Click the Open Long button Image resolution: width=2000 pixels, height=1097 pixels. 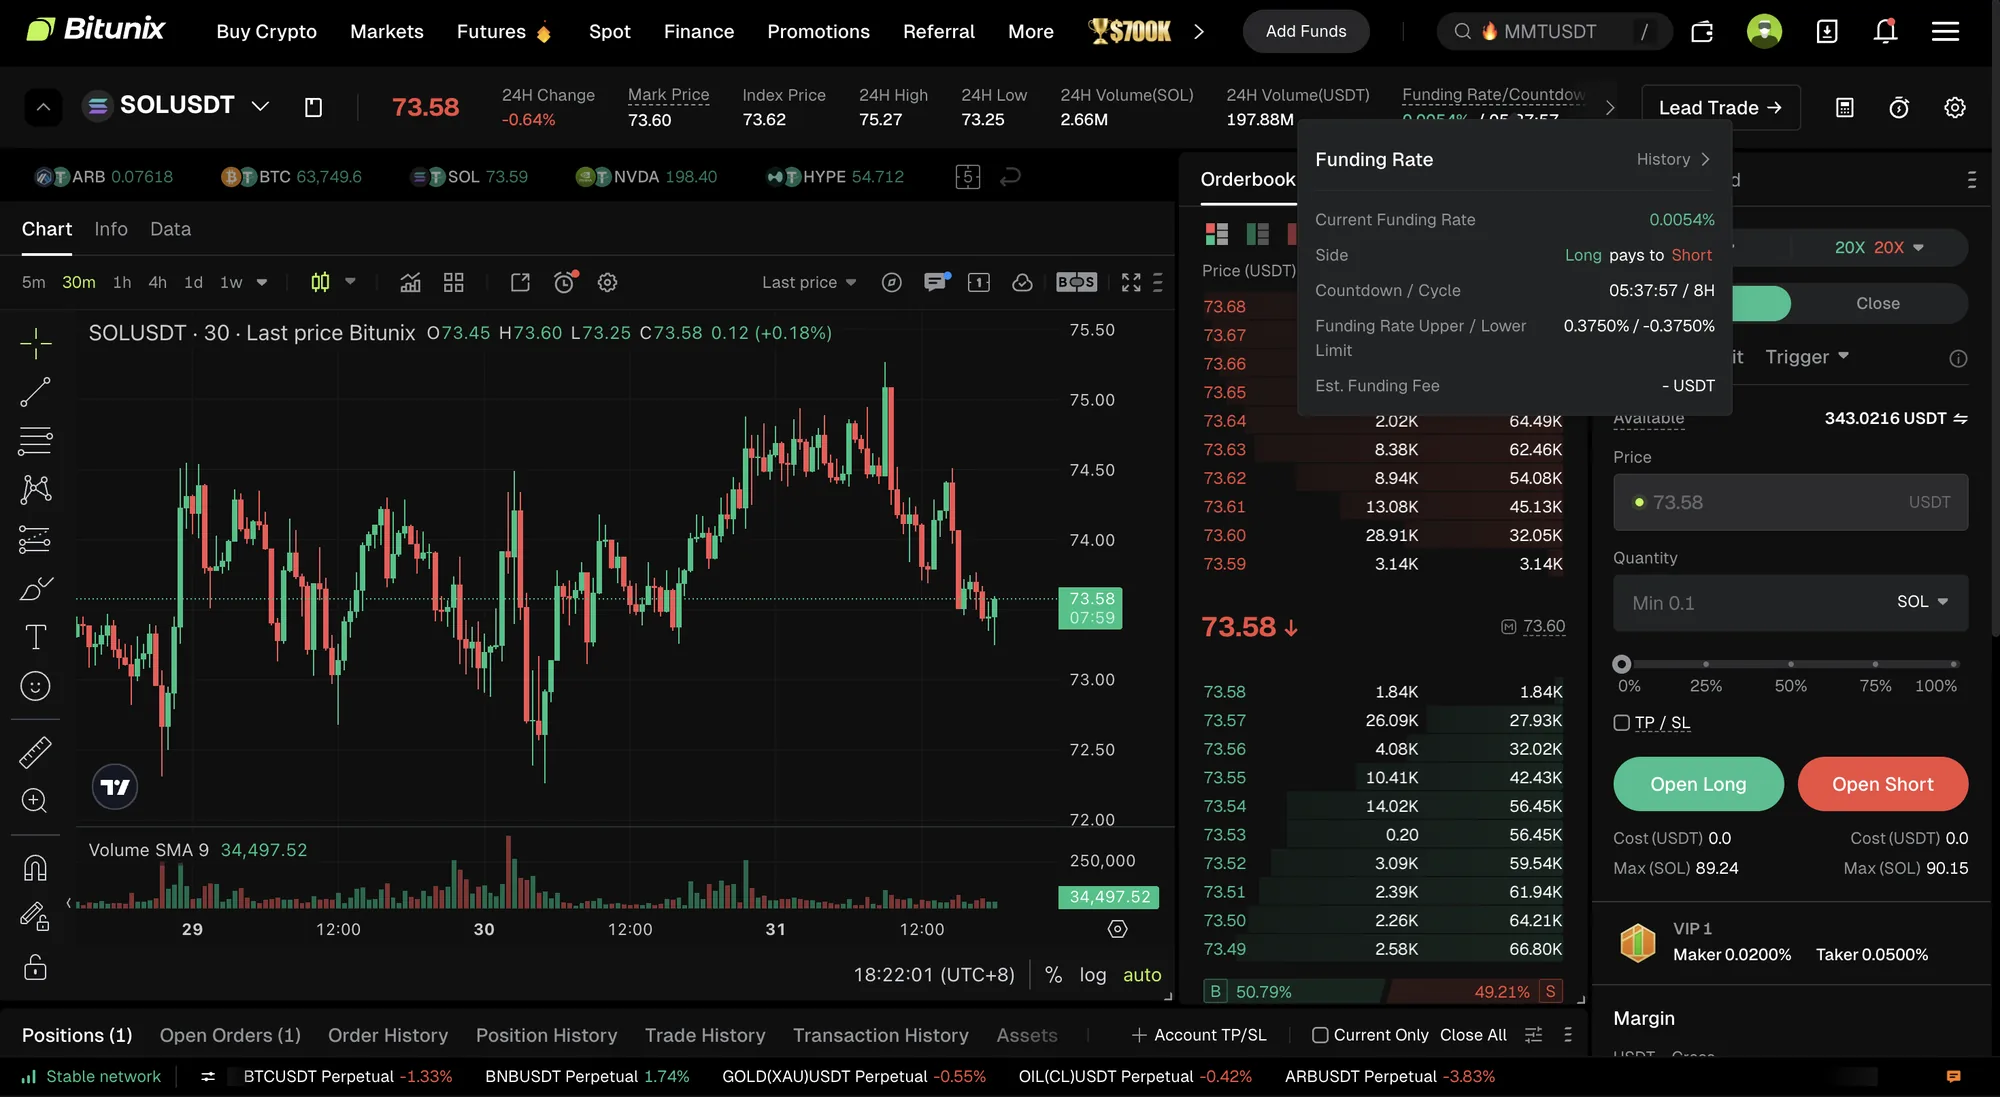[1698, 784]
